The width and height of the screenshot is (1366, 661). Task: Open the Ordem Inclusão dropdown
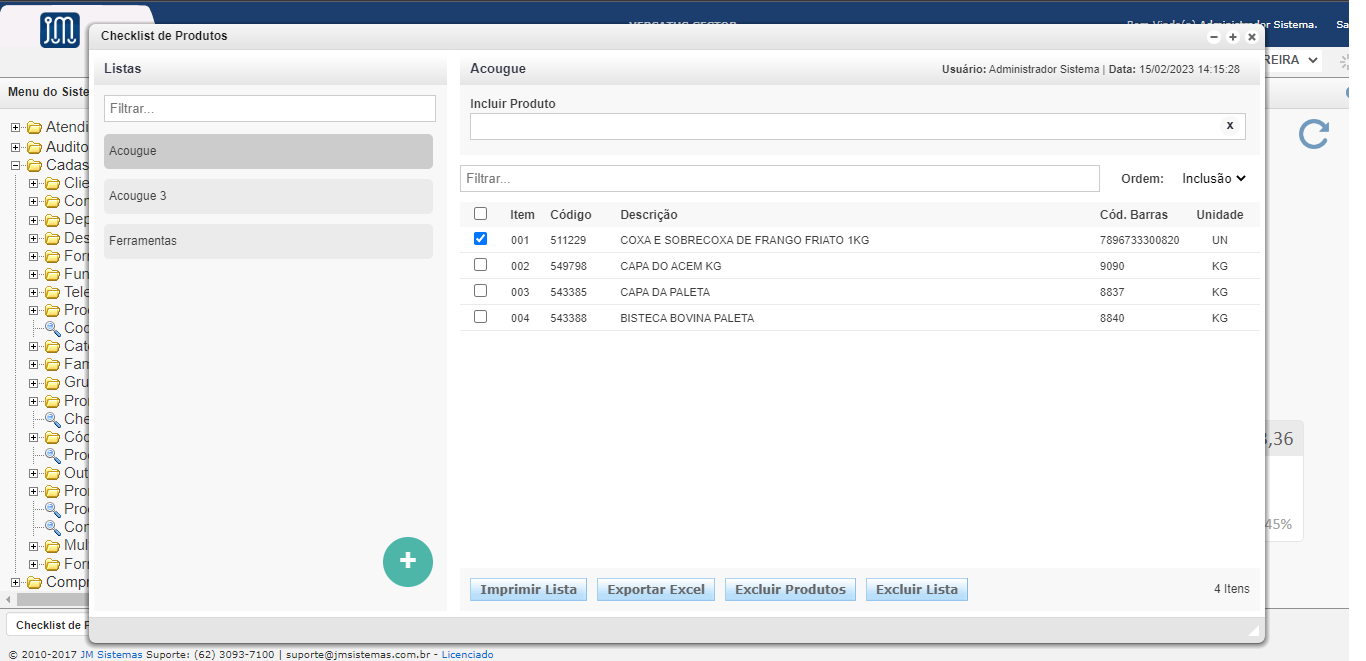click(1214, 178)
